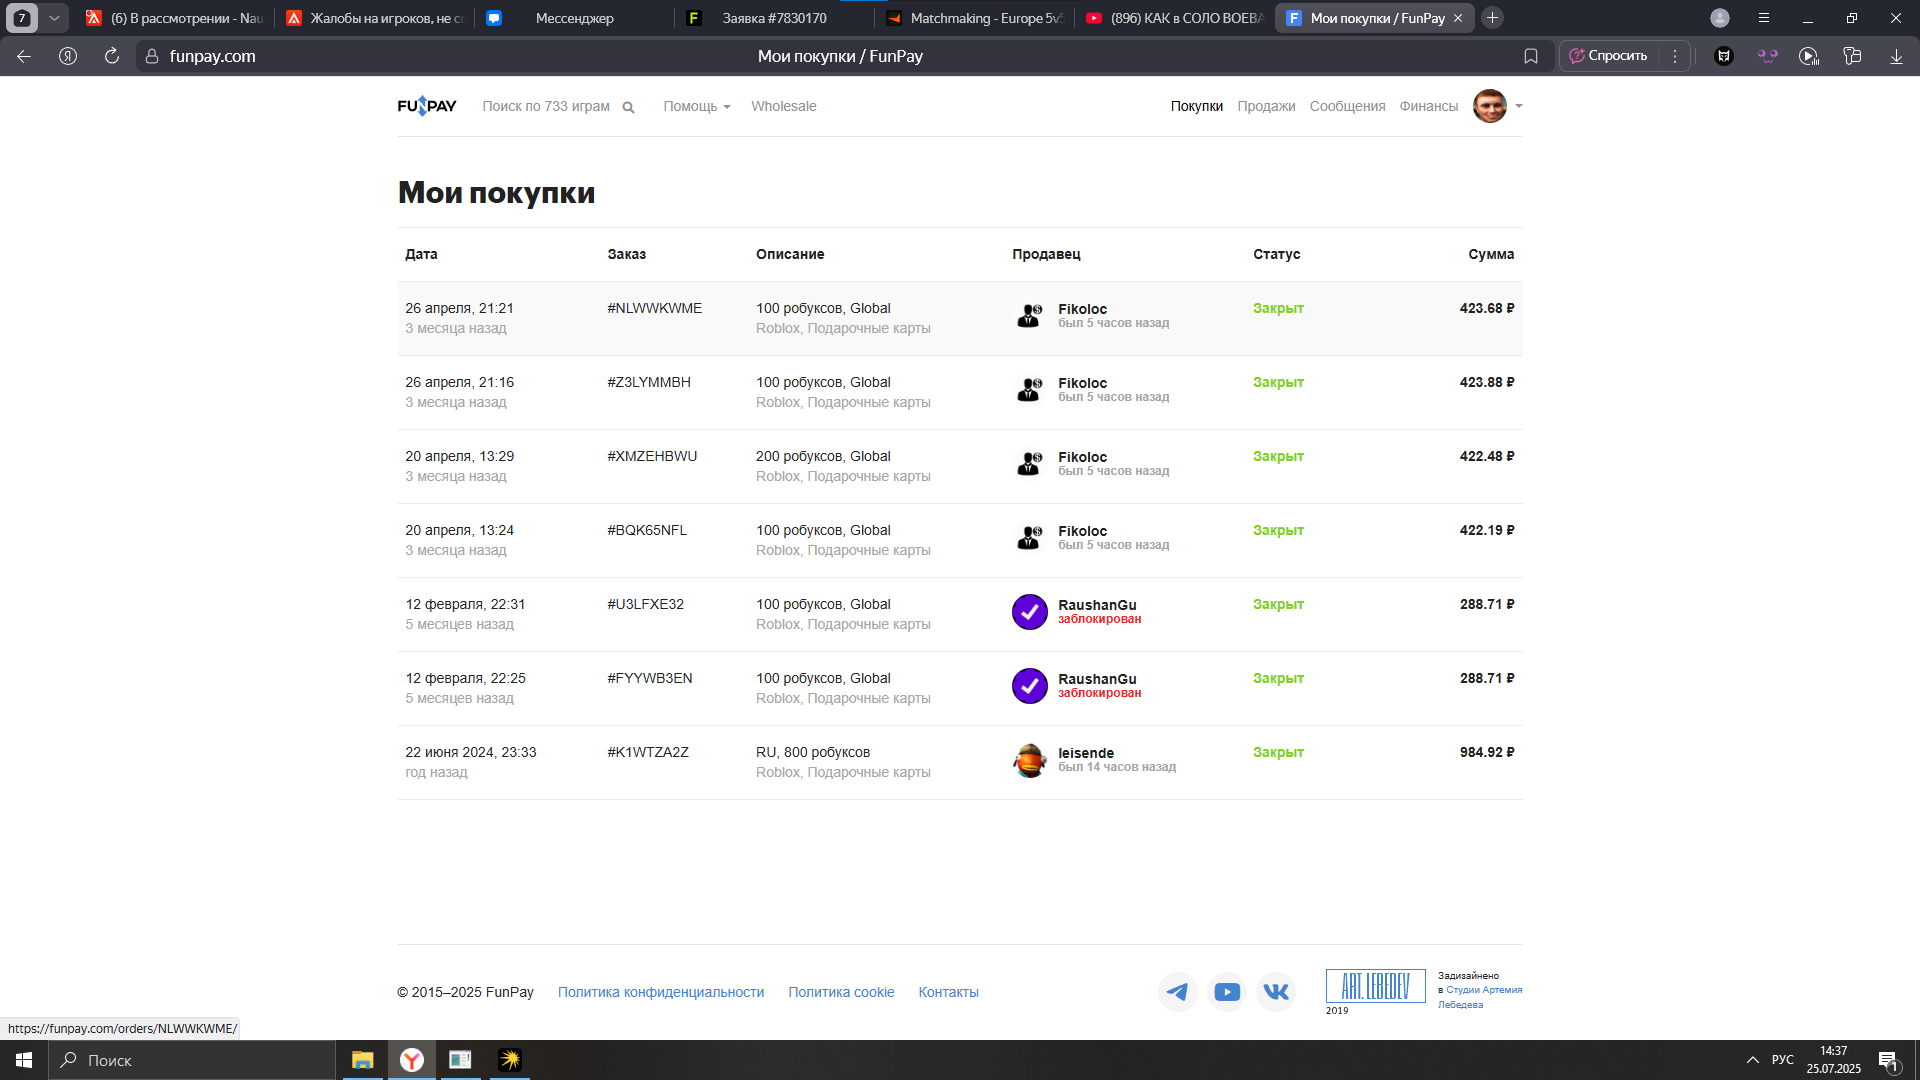Click the РУС language indicator
1920x1080 pixels.
[x=1783, y=1060]
